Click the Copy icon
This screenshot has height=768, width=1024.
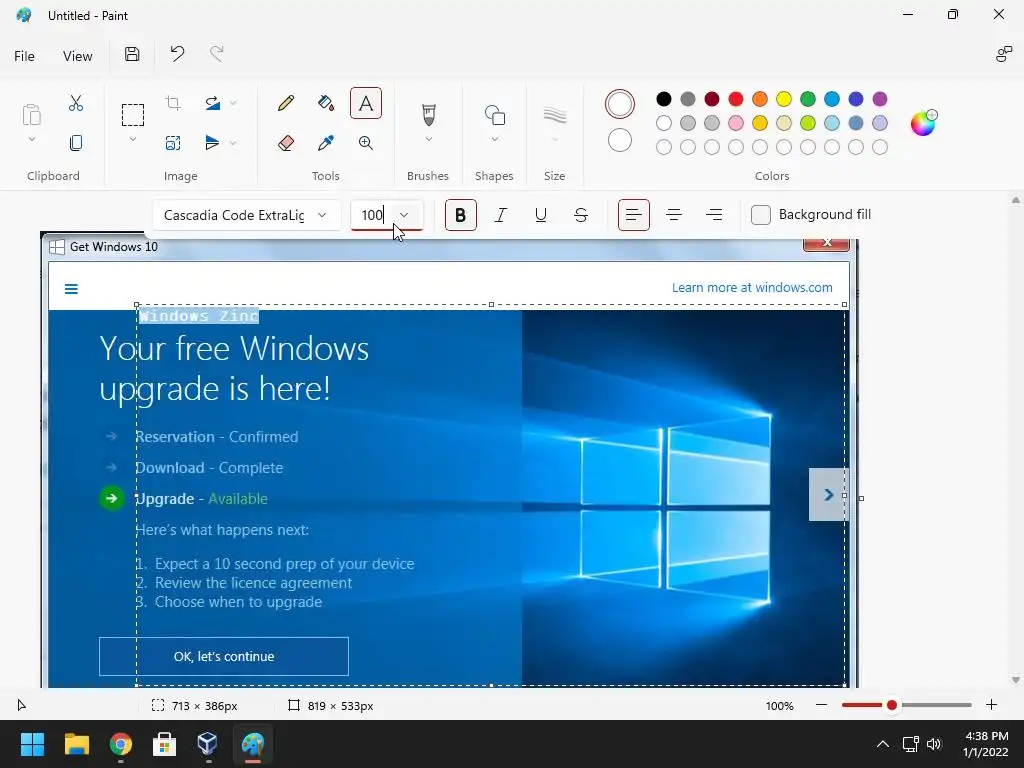[x=76, y=143]
